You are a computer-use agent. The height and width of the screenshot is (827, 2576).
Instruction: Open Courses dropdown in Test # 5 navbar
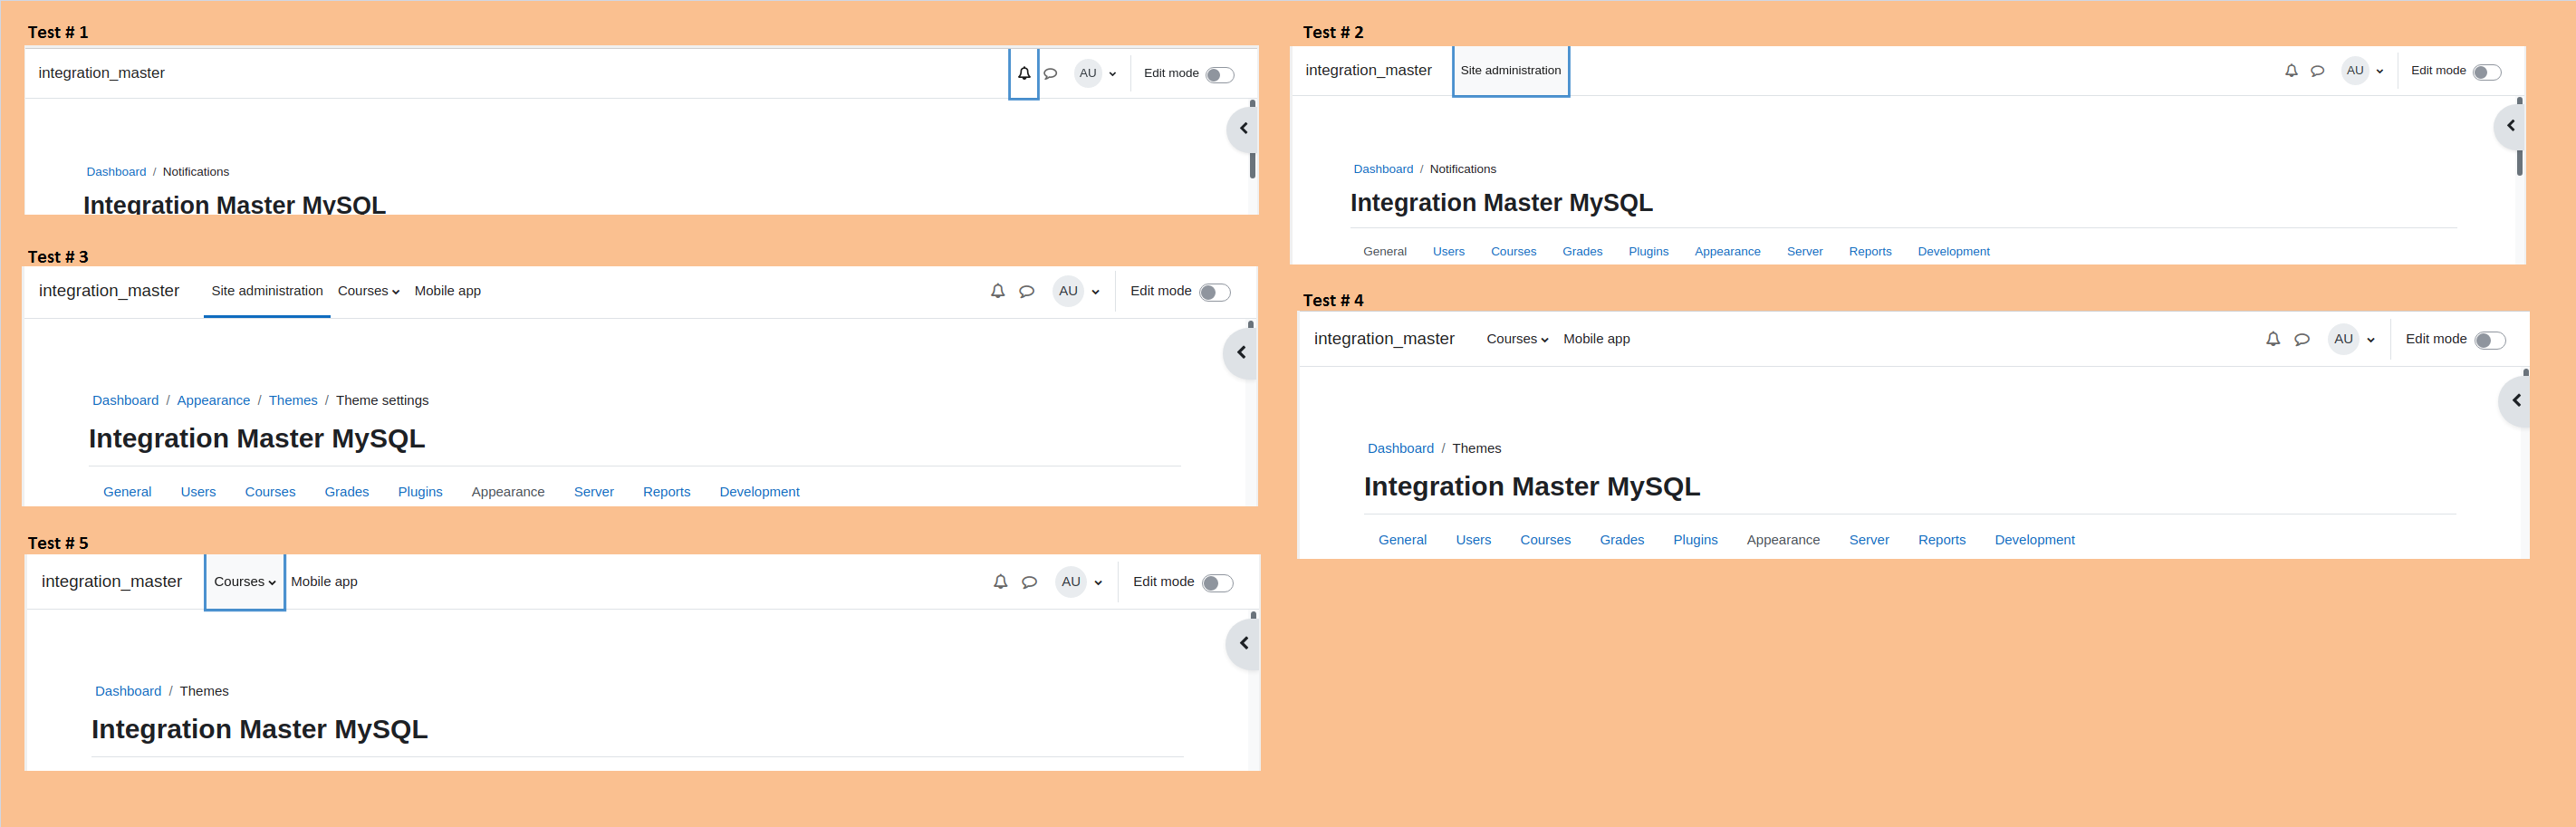245,582
